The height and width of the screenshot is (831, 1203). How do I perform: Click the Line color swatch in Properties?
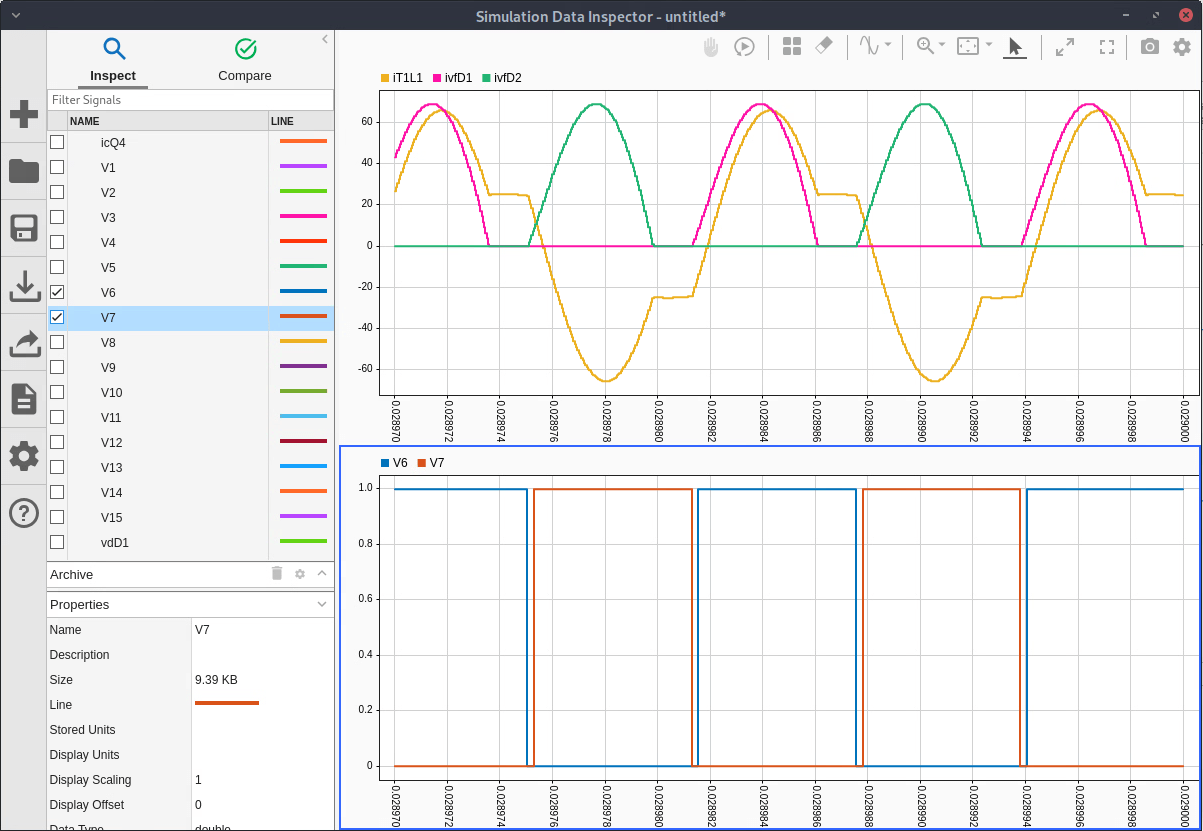pos(227,704)
